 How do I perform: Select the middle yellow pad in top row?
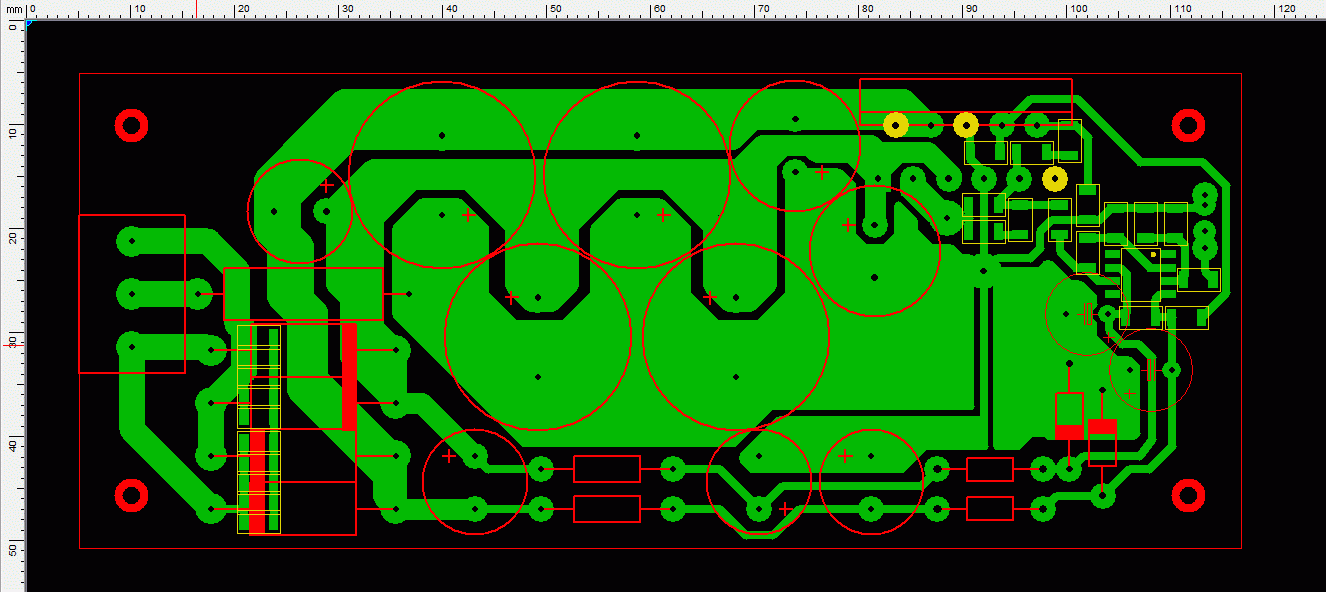[965, 125]
